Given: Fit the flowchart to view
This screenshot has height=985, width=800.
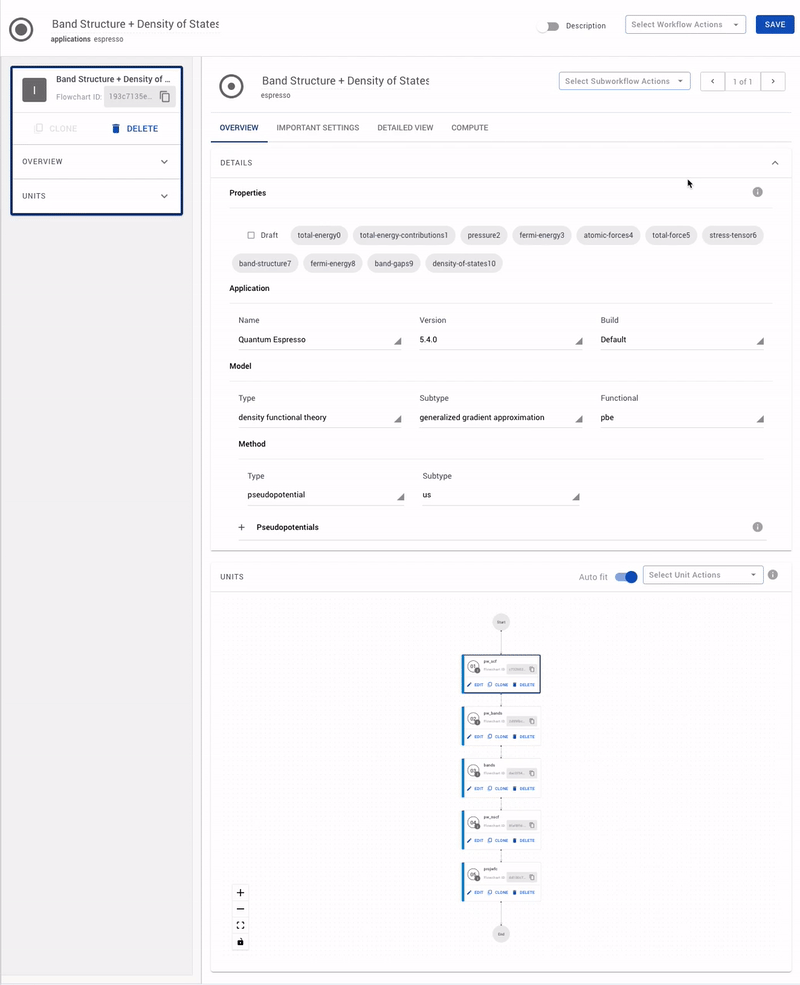Looking at the screenshot, I should tap(241, 925).
